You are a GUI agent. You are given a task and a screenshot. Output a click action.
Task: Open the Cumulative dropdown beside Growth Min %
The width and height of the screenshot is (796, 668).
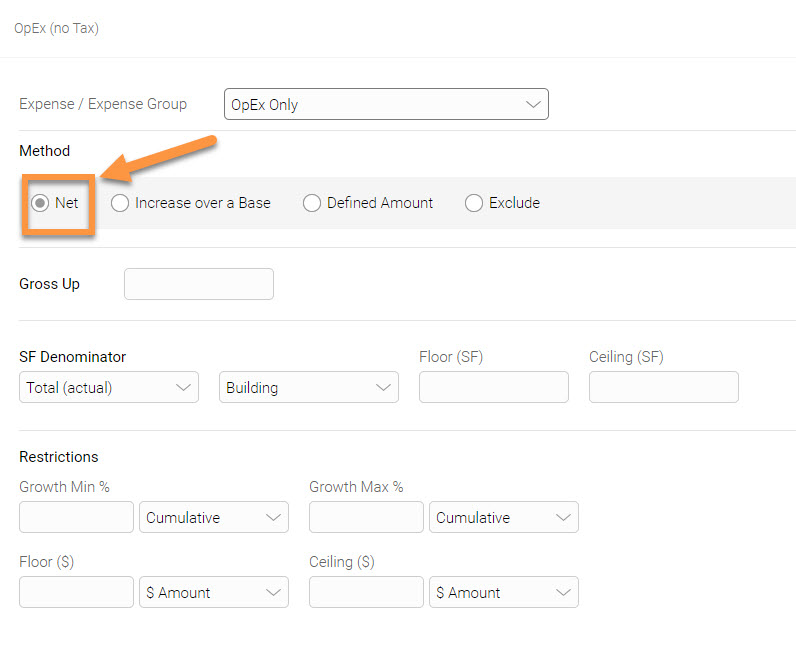[x=214, y=517]
